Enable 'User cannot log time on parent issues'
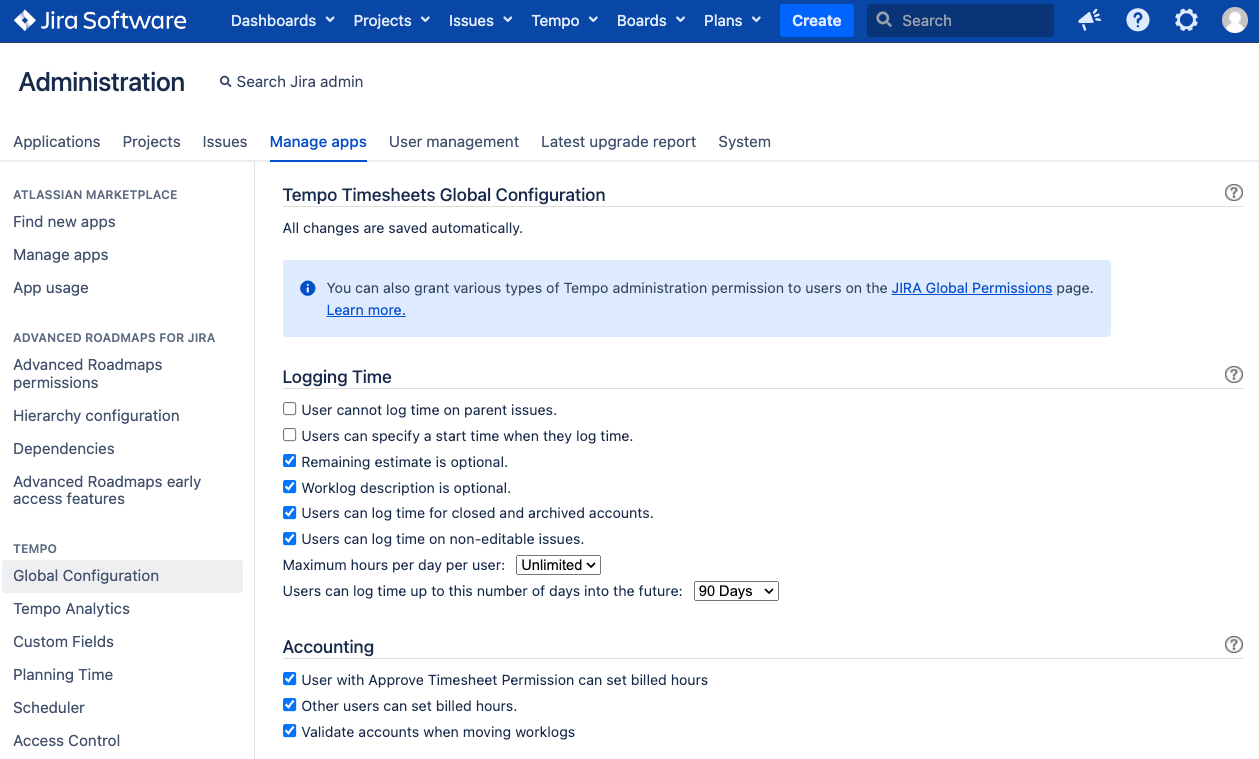 pos(290,409)
